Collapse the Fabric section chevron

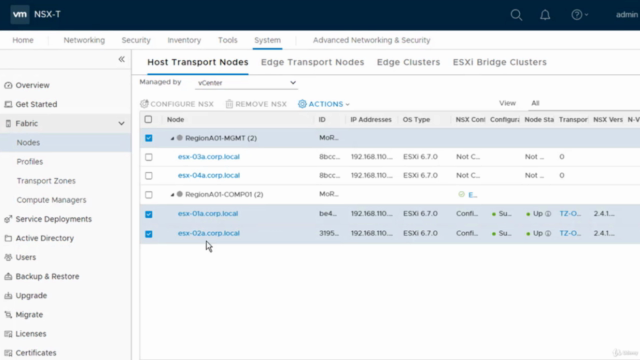(x=121, y=123)
